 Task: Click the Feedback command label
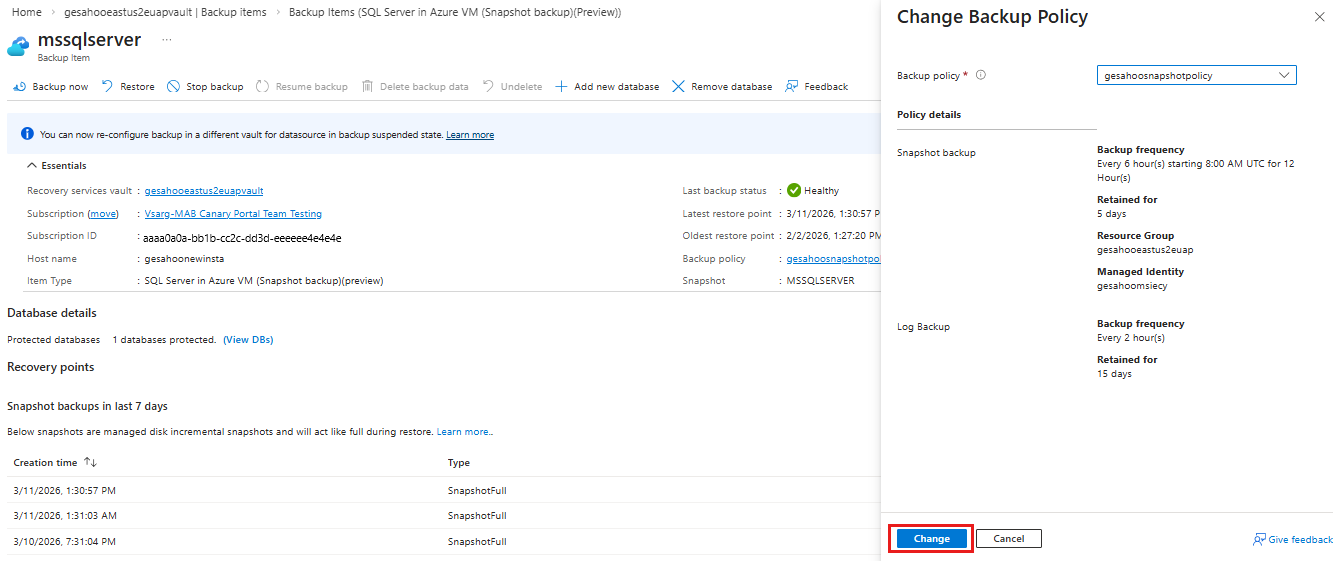(x=826, y=87)
